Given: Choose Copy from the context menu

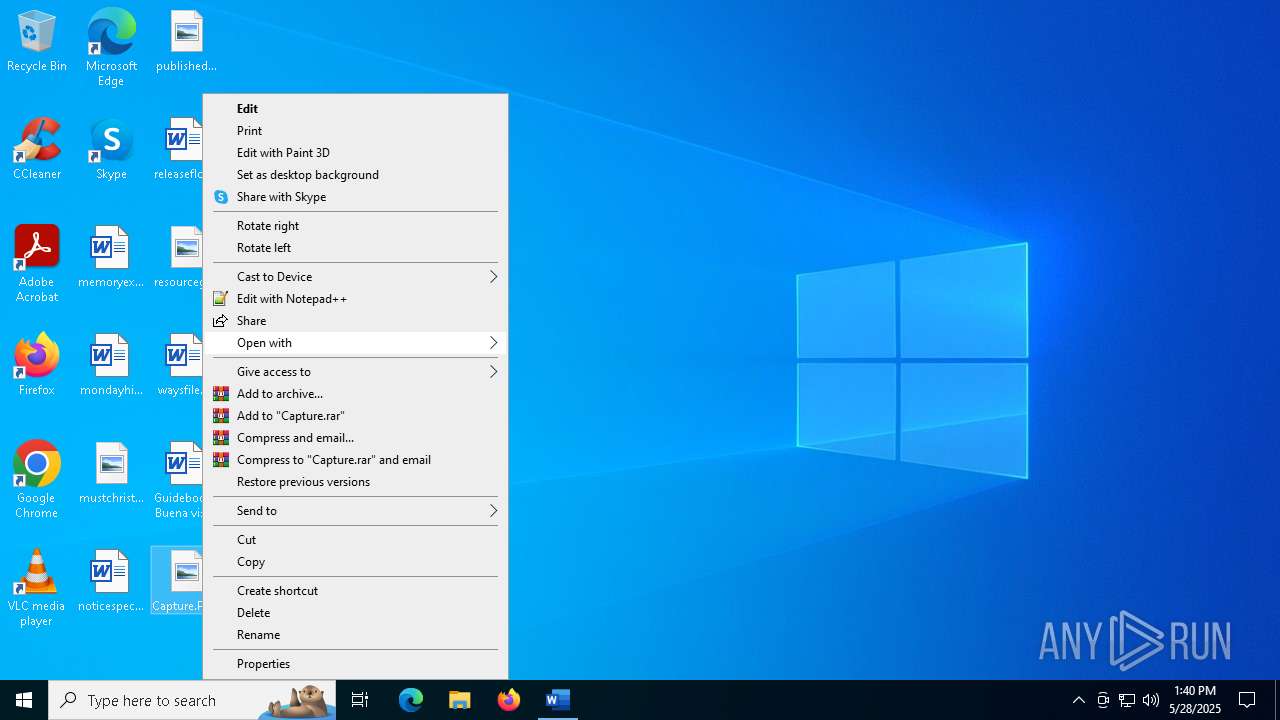Looking at the screenshot, I should 355,562.
